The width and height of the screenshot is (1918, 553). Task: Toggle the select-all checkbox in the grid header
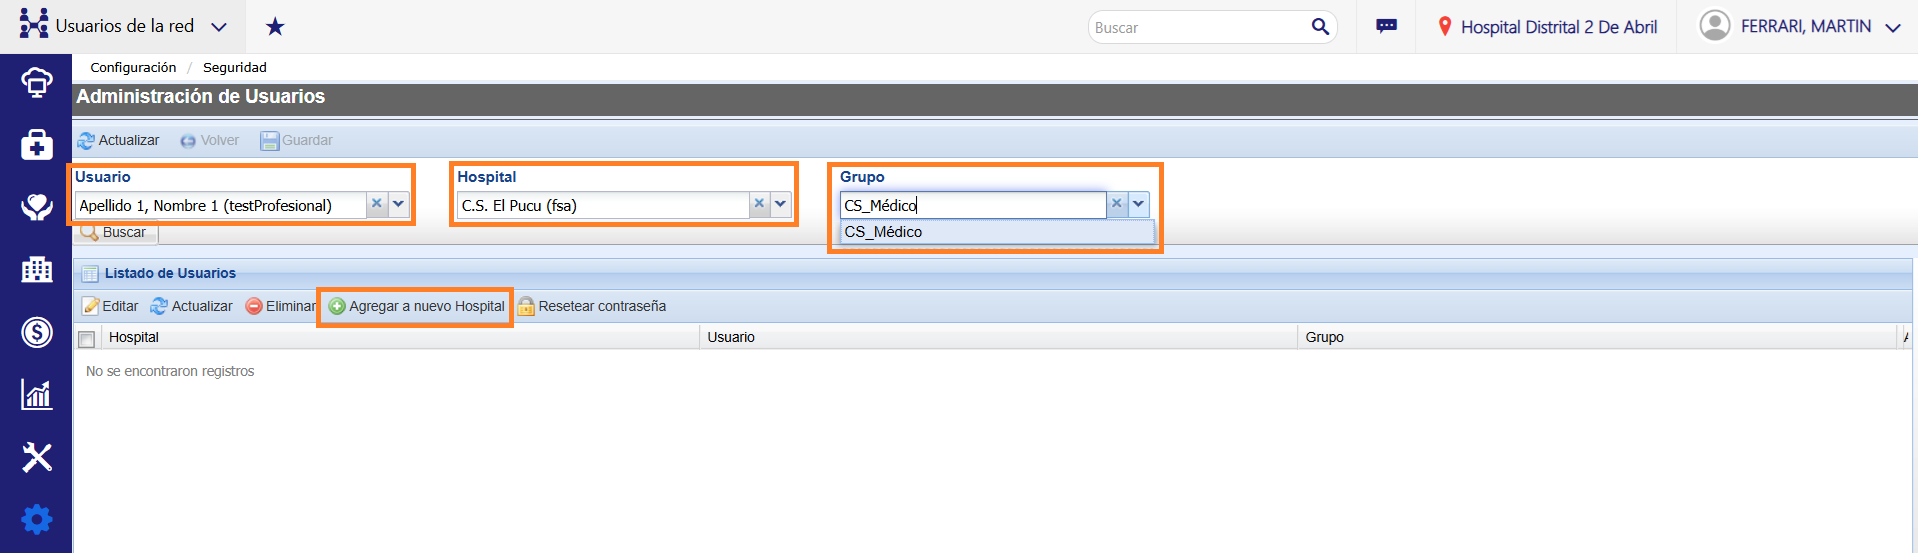point(87,338)
